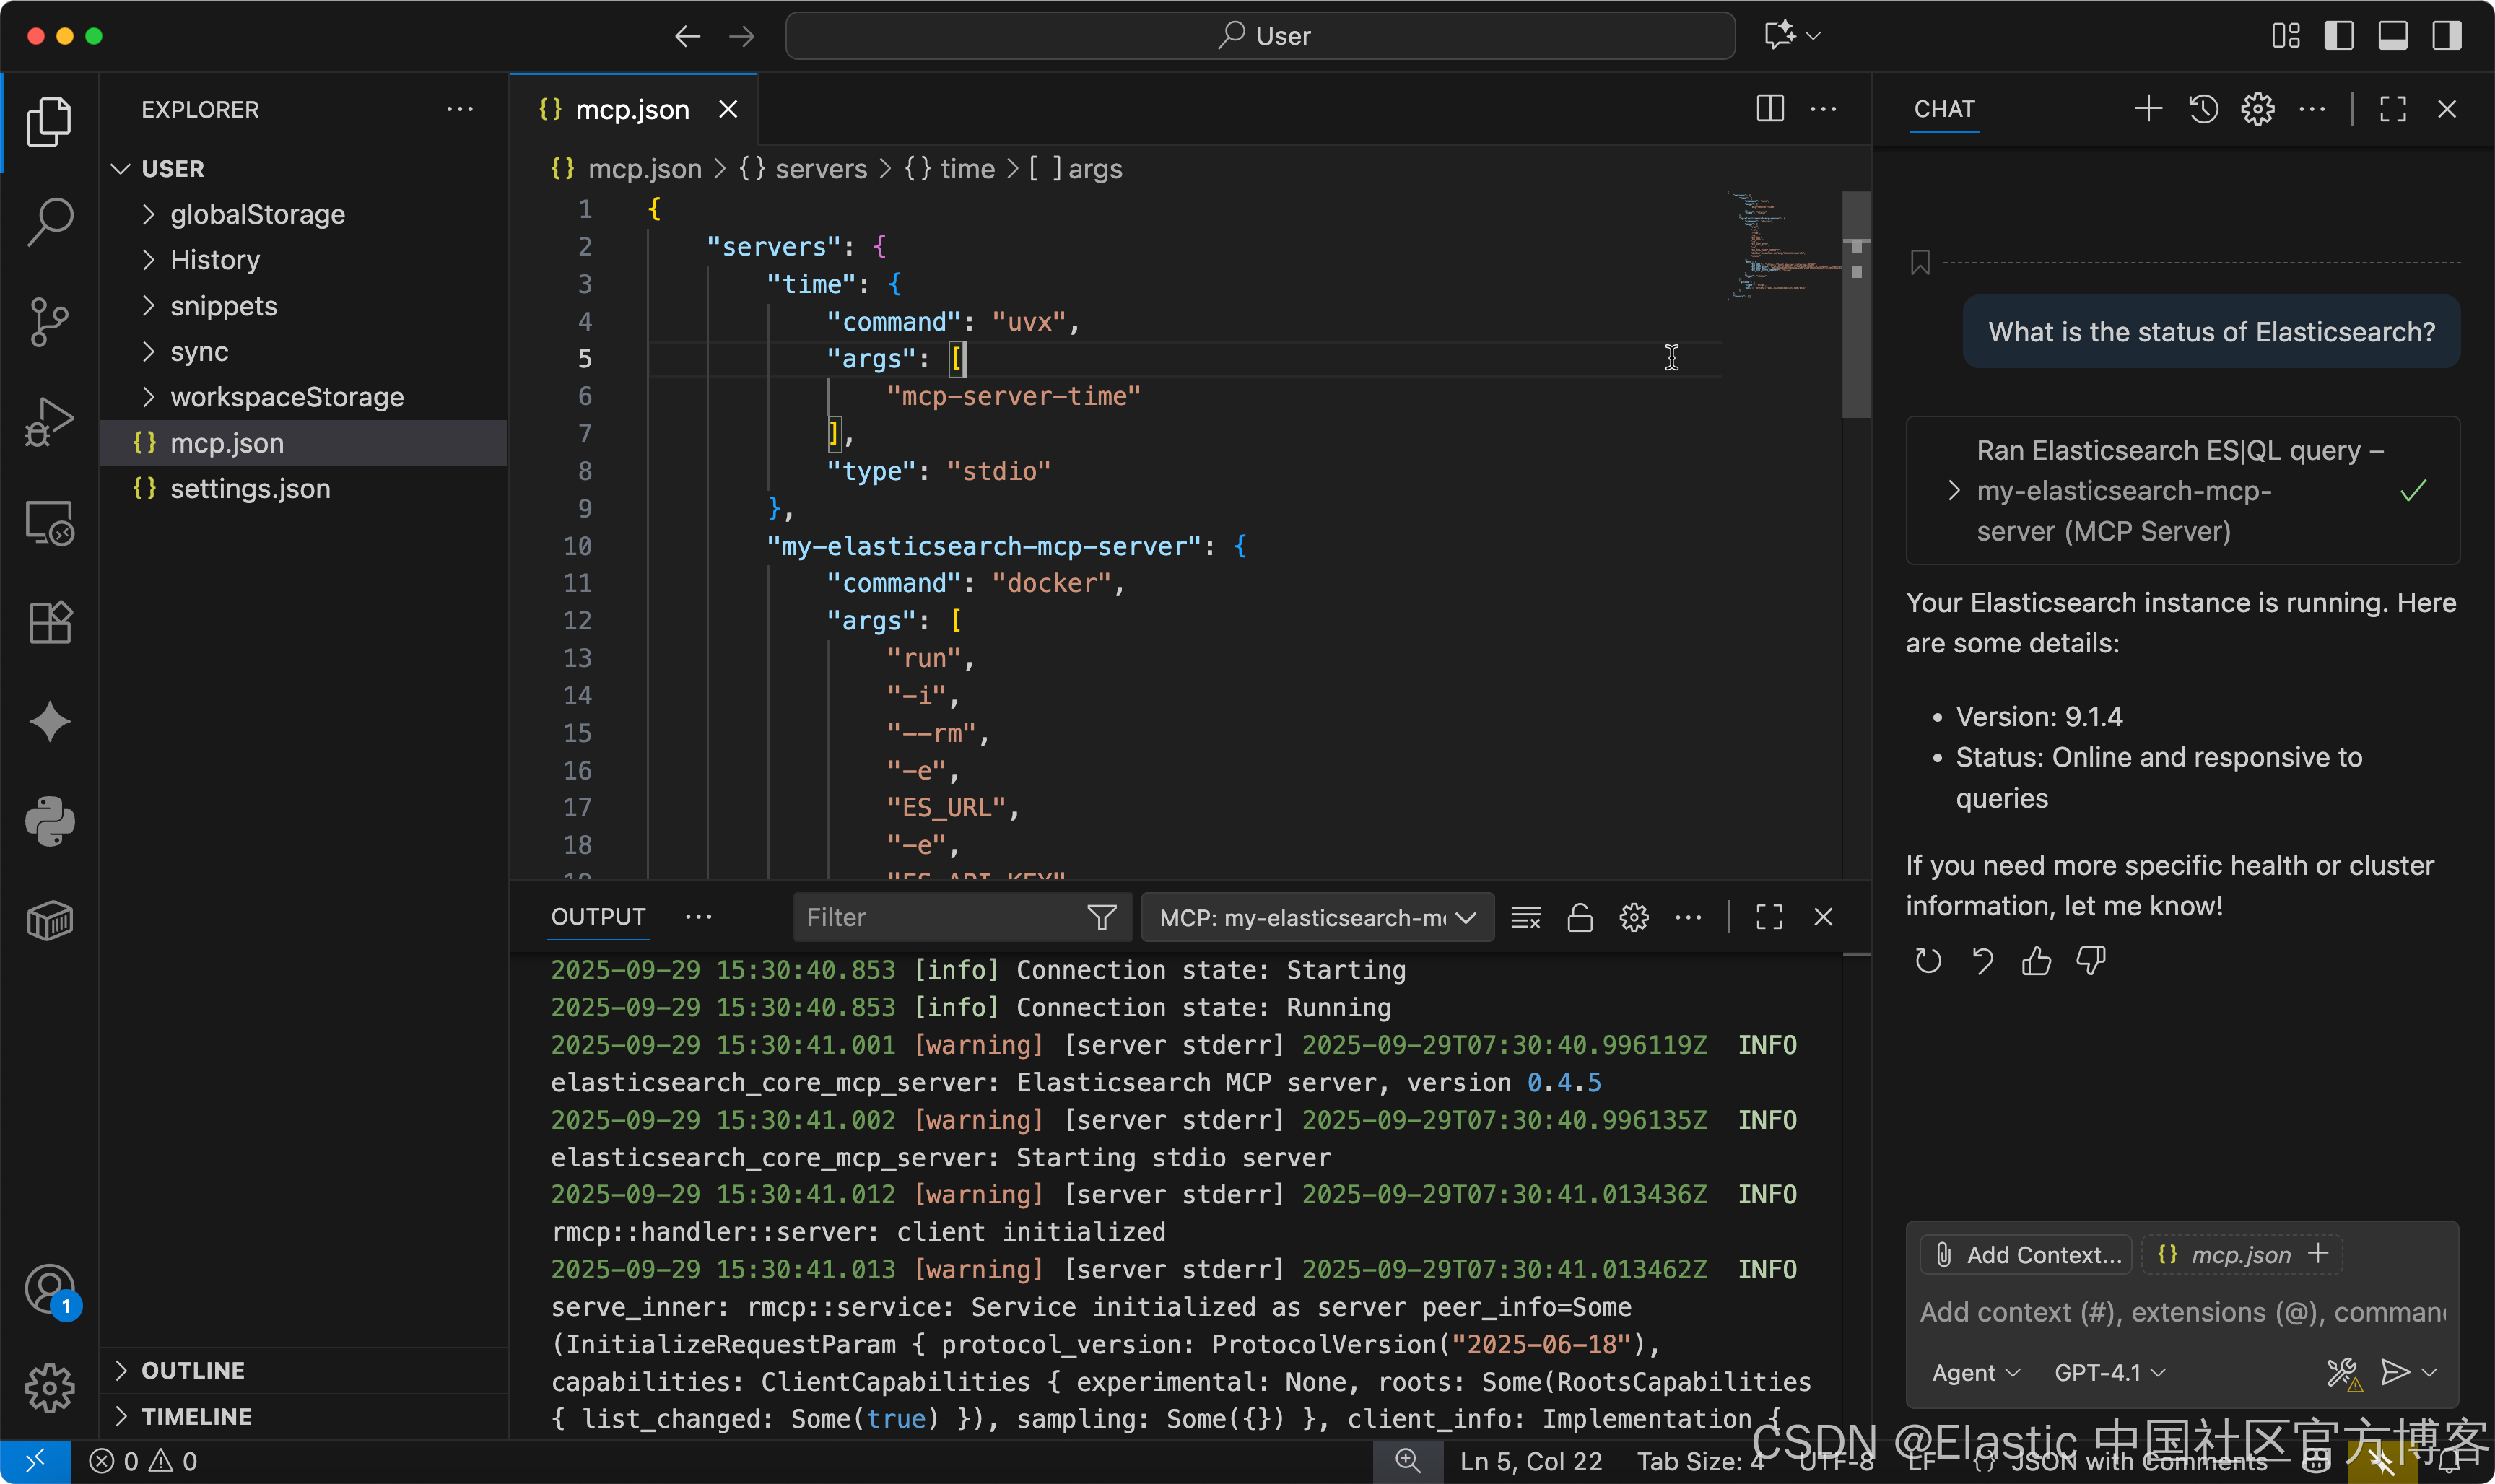This screenshot has width=2495, height=1484.
Task: Give thumbs down to response
Action: click(x=2090, y=961)
